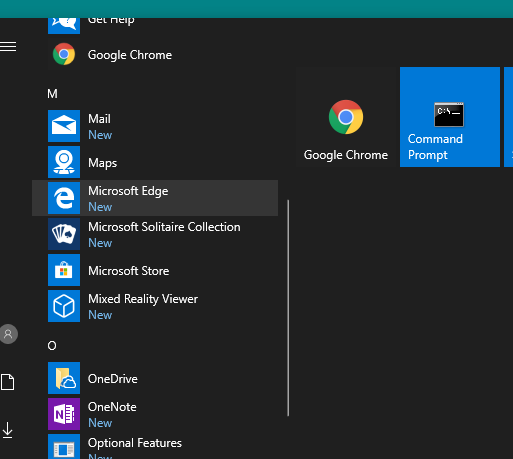513x459 pixels.
Task: Click the Maps text label
Action: 102,163
